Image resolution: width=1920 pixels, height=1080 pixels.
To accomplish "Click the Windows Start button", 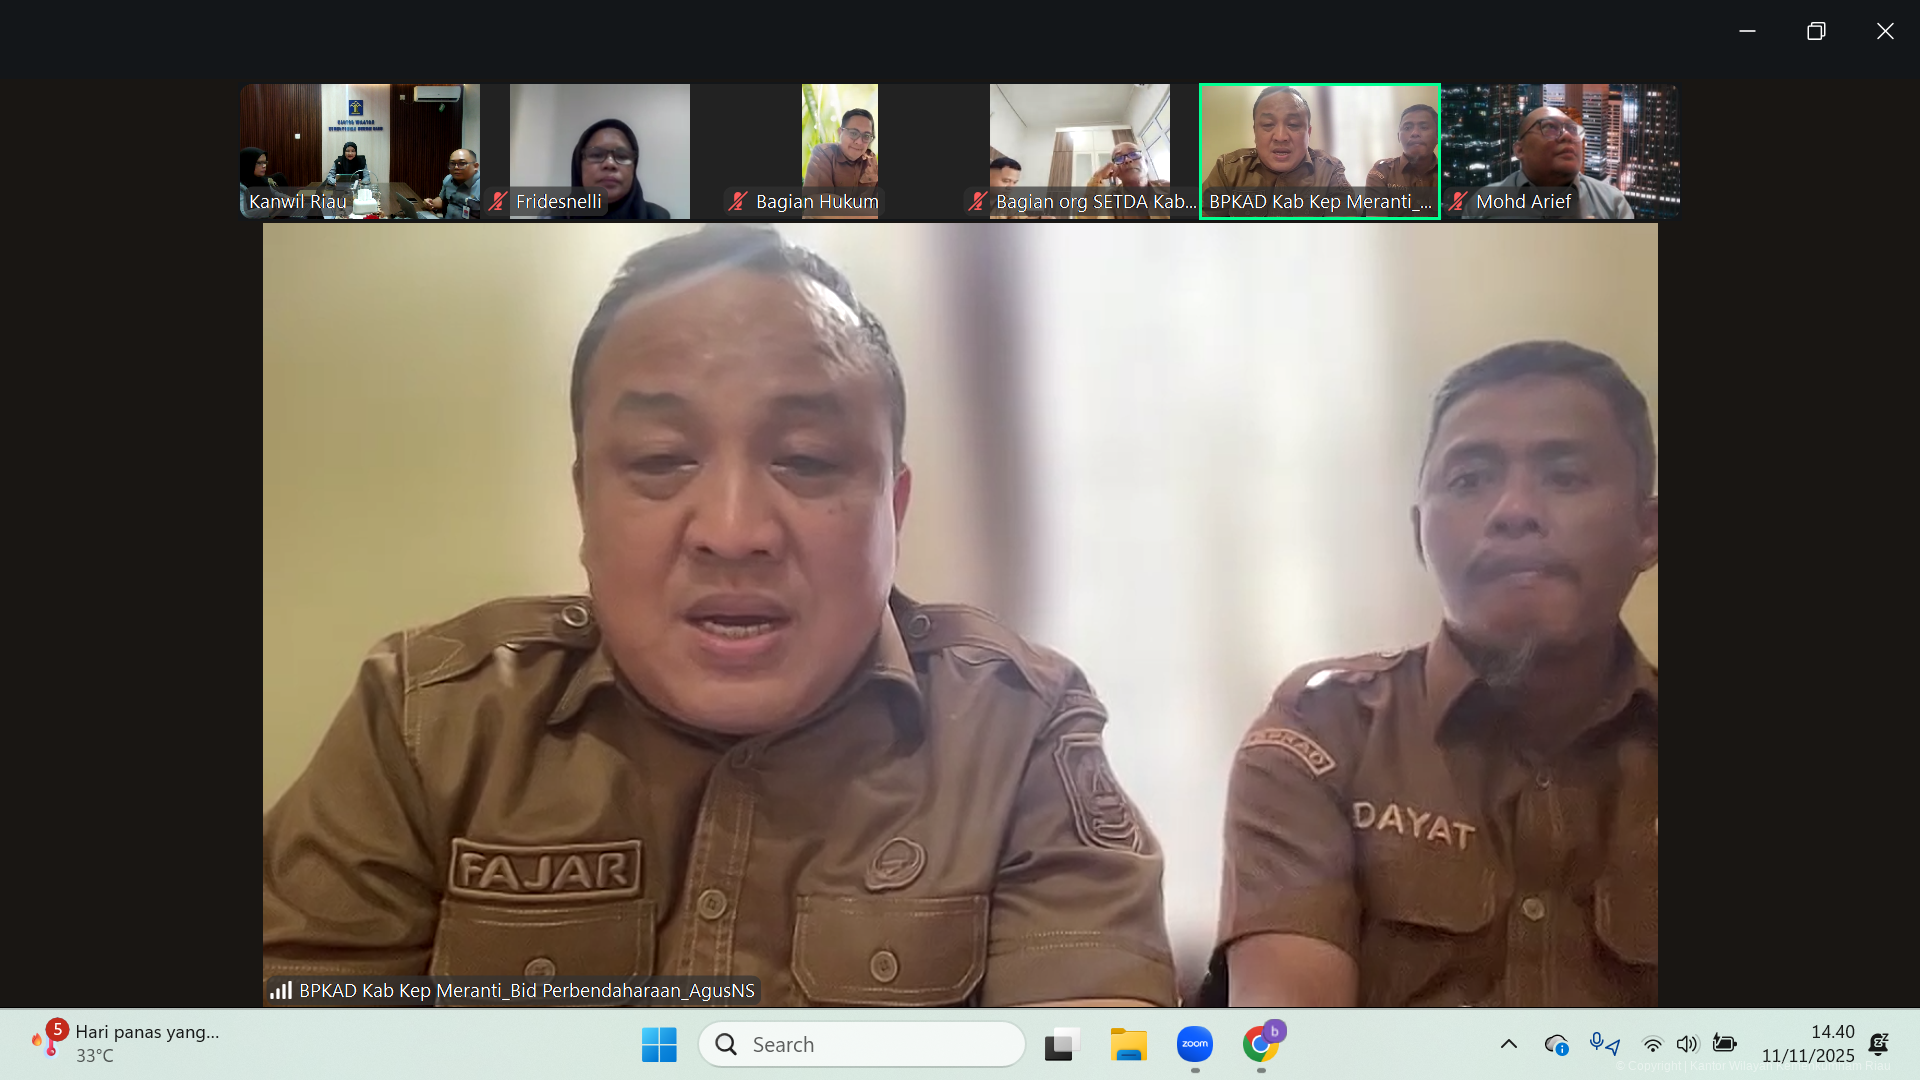I will 659,1044.
